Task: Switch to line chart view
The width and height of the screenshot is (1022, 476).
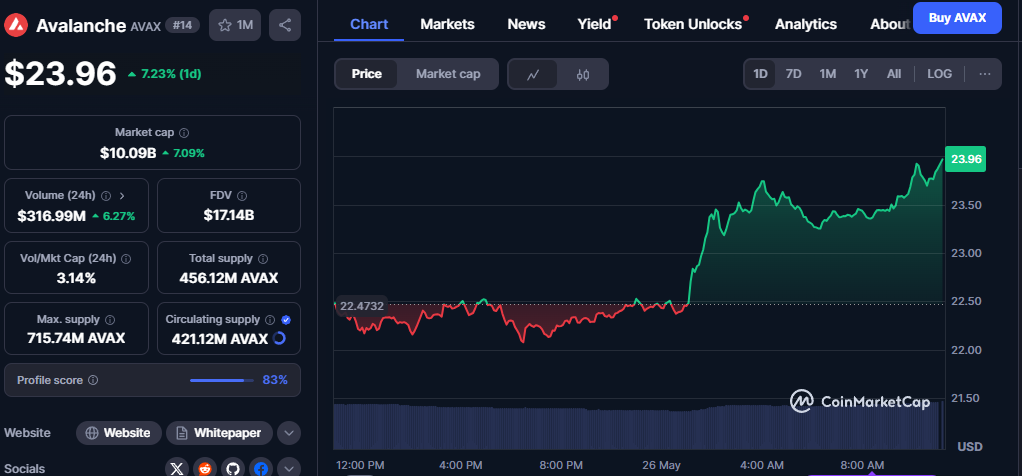Action: coord(533,74)
